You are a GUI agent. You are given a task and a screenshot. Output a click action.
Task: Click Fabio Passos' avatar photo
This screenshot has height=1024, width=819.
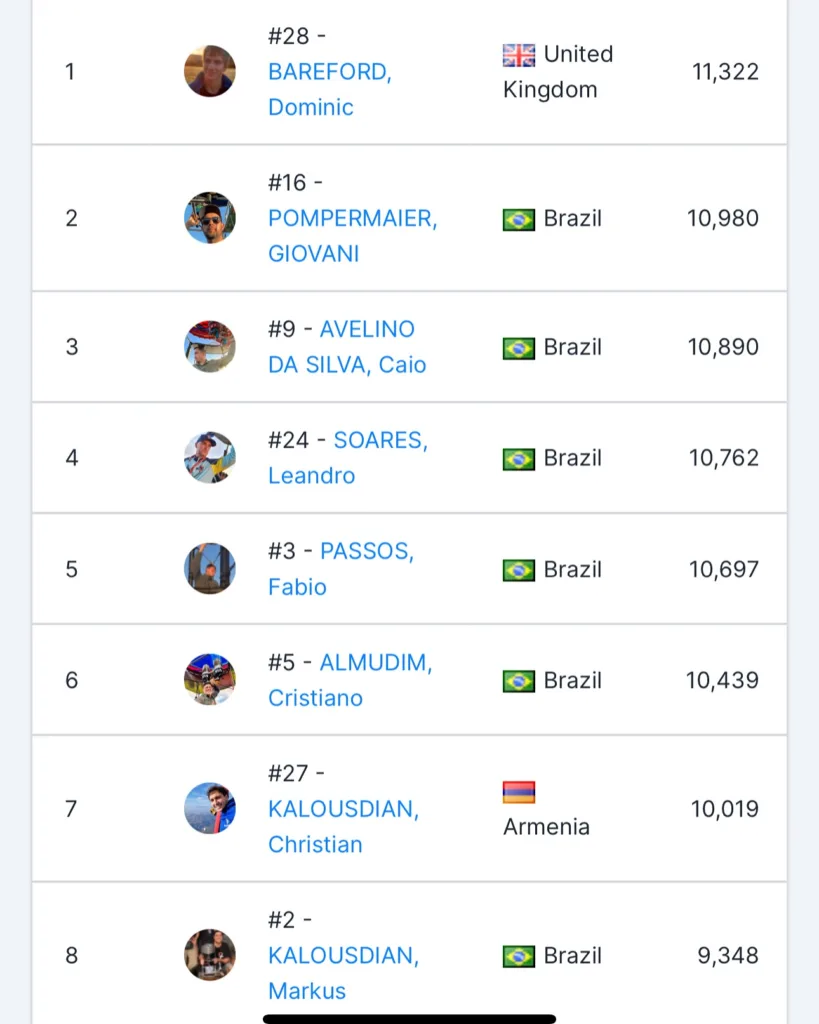point(210,569)
